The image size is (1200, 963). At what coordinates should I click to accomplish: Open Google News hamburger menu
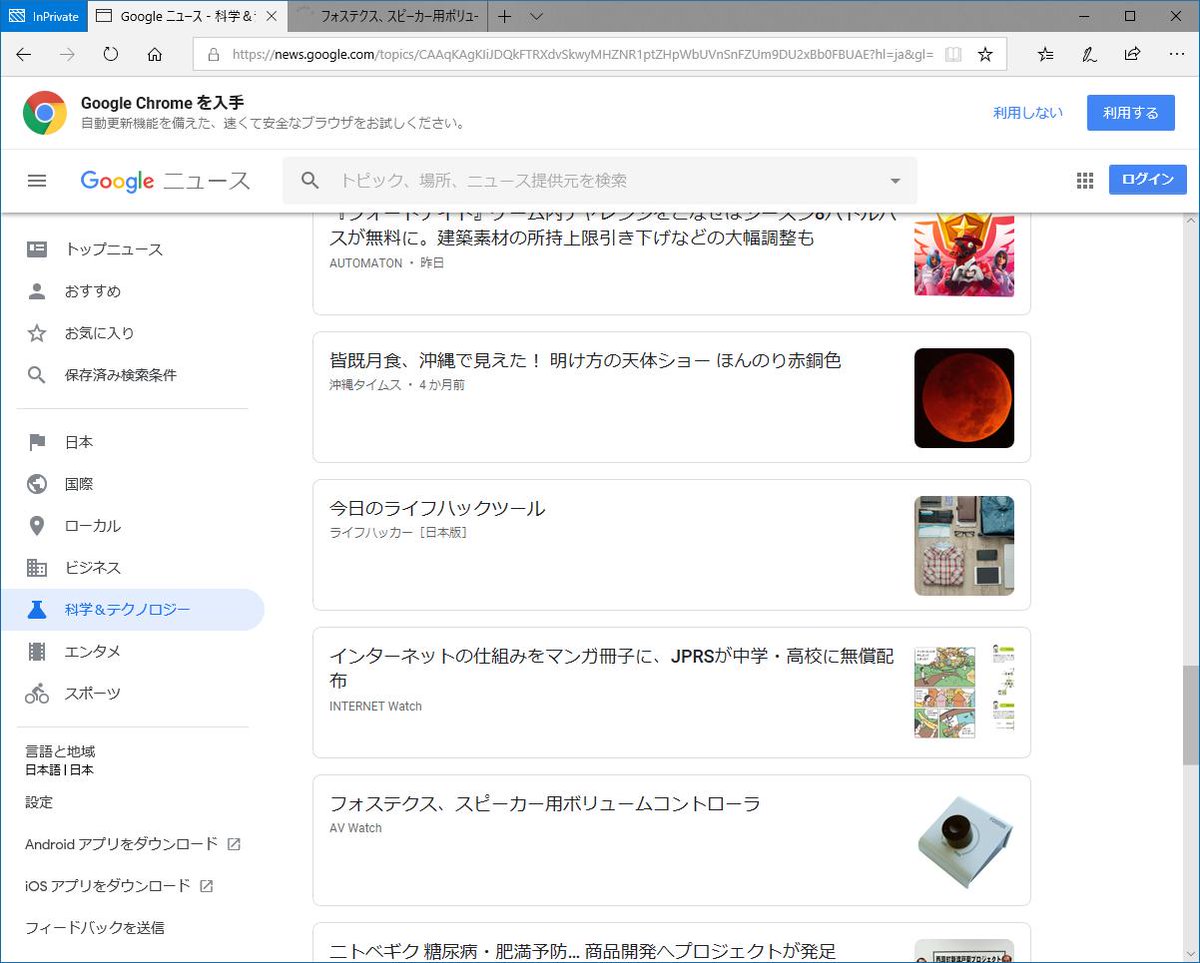[x=37, y=181]
